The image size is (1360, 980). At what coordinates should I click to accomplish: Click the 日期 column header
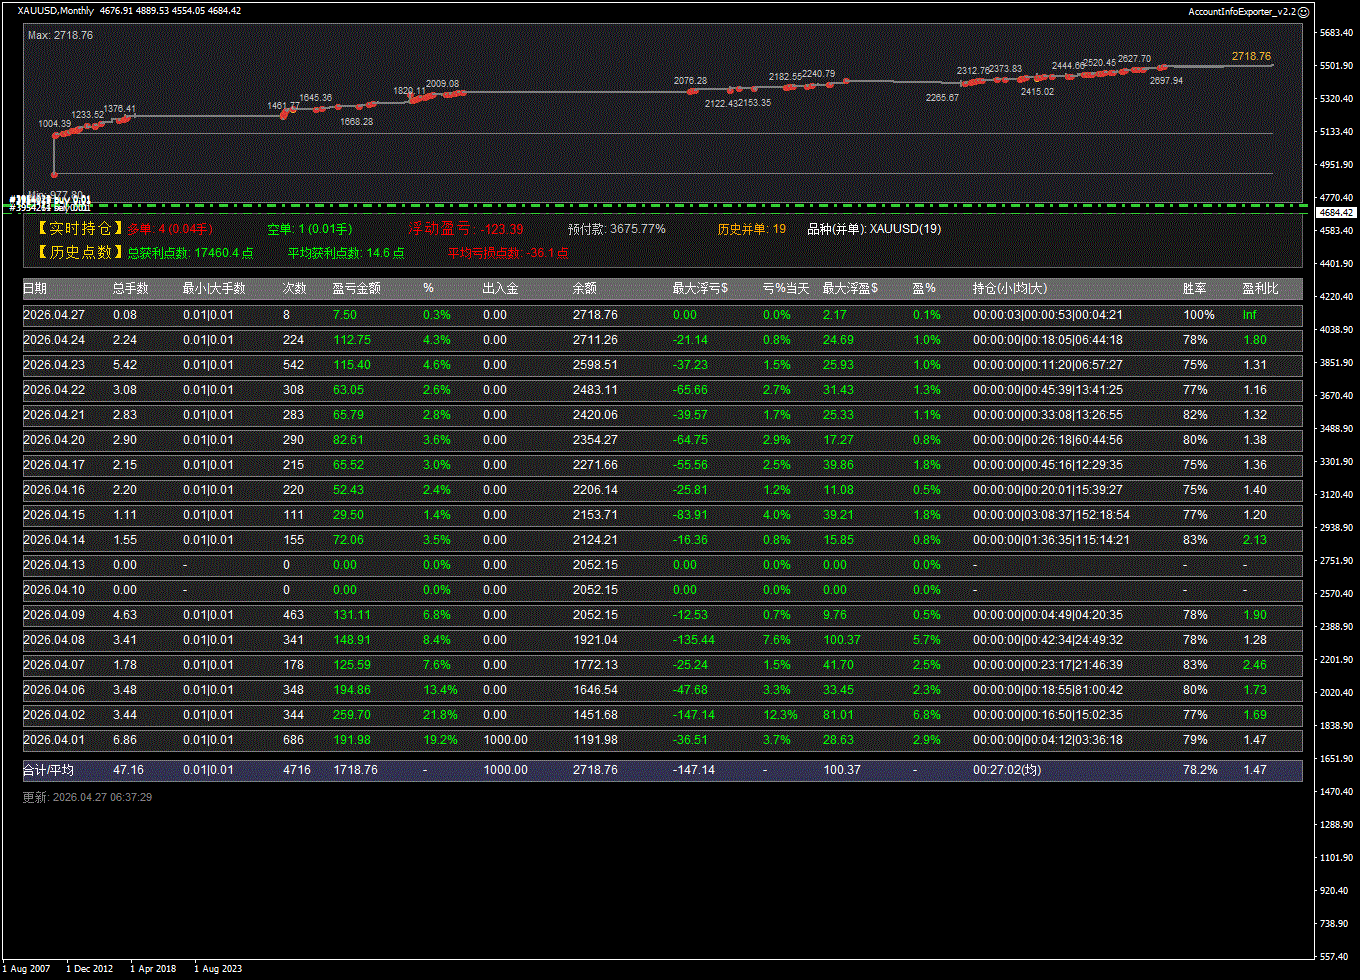coord(35,289)
